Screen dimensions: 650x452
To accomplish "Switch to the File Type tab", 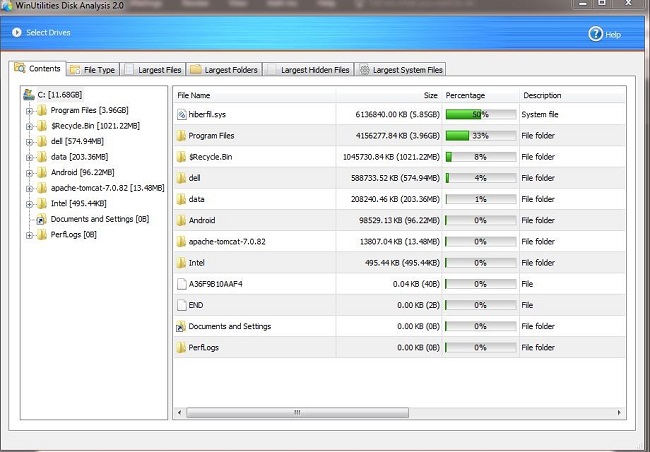I will point(93,70).
